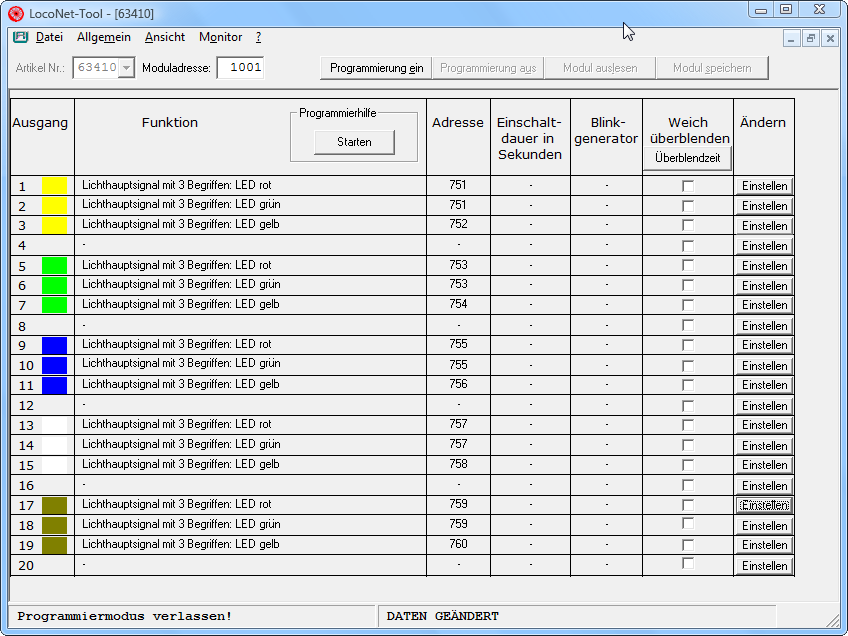
Task: Click Einstellen for output 18
Action: (x=764, y=526)
